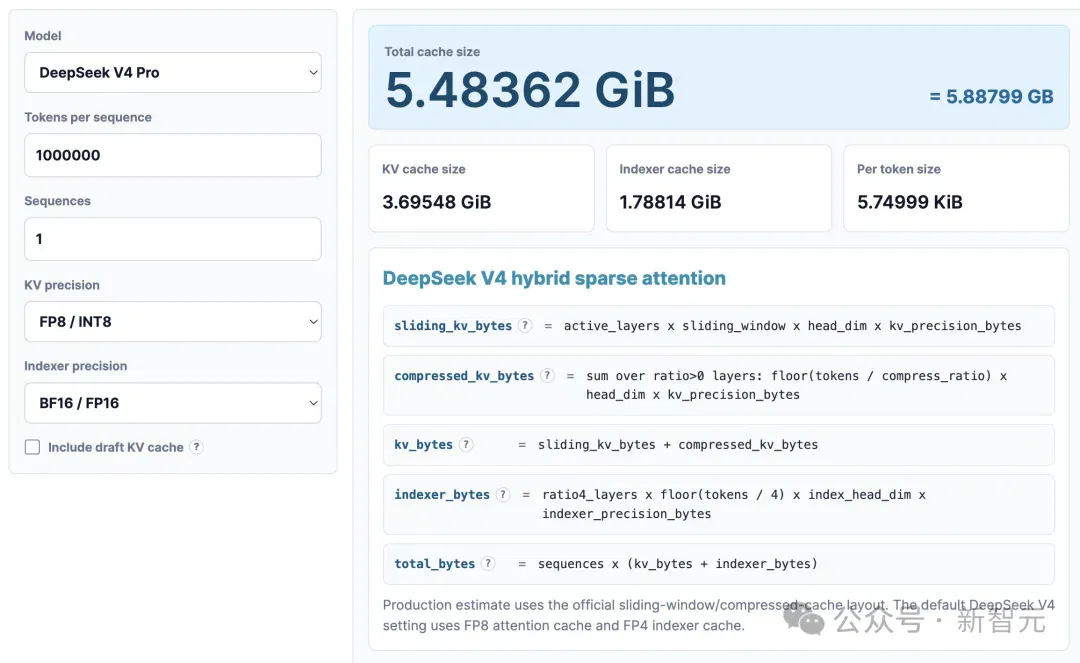Viewport: 1080px width, 663px height.
Task: Select the KV cache size card
Action: coord(481,188)
